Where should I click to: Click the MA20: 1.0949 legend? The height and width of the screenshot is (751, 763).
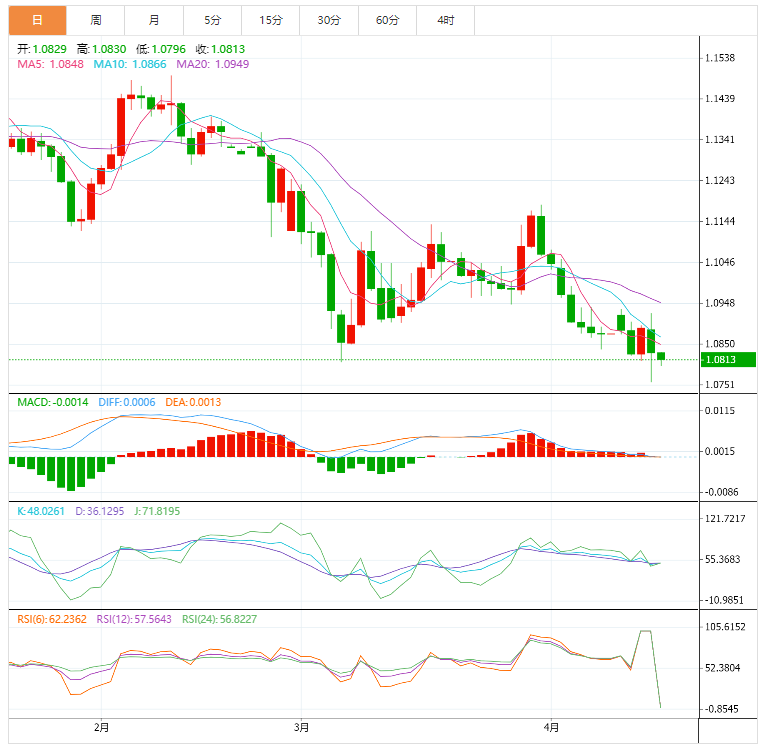(x=213, y=64)
